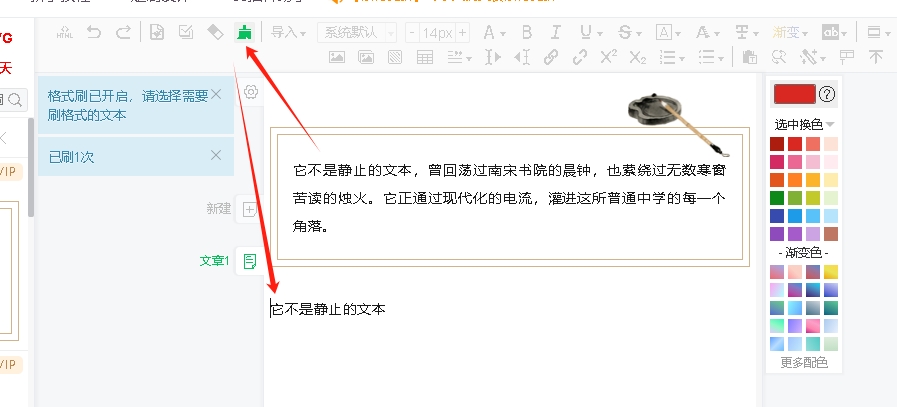Close the 已刷1次 notification

tap(216, 155)
